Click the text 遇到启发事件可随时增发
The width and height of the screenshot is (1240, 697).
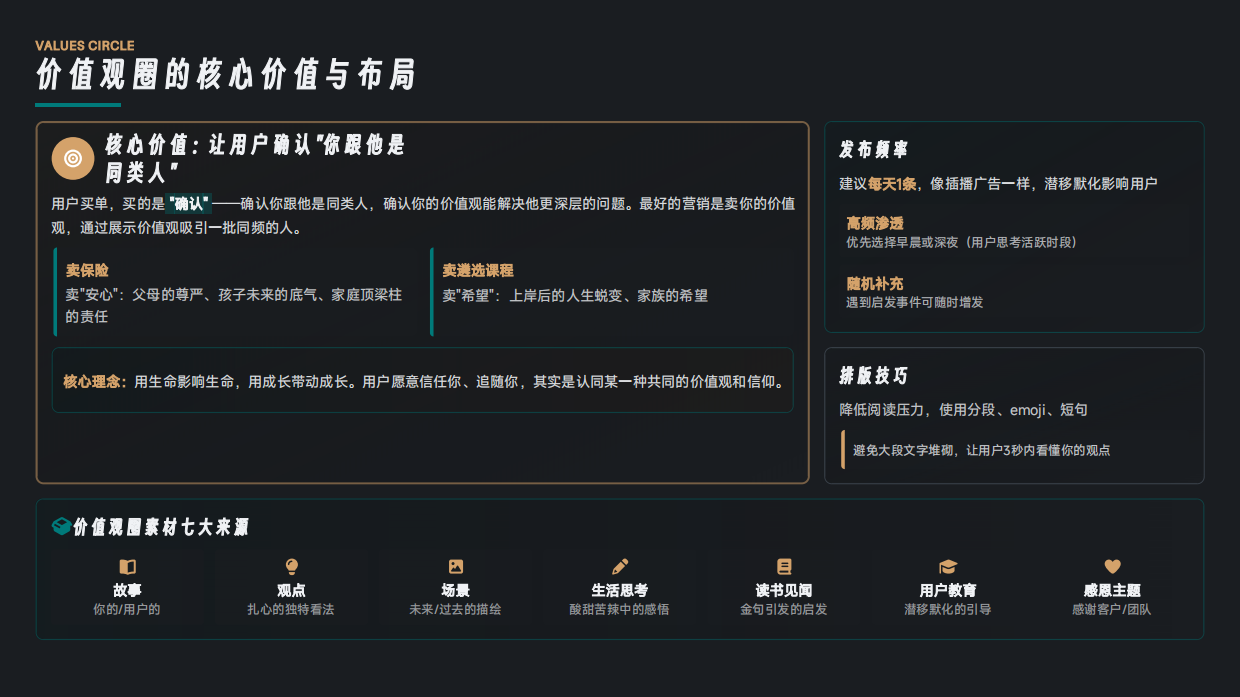(x=915, y=302)
